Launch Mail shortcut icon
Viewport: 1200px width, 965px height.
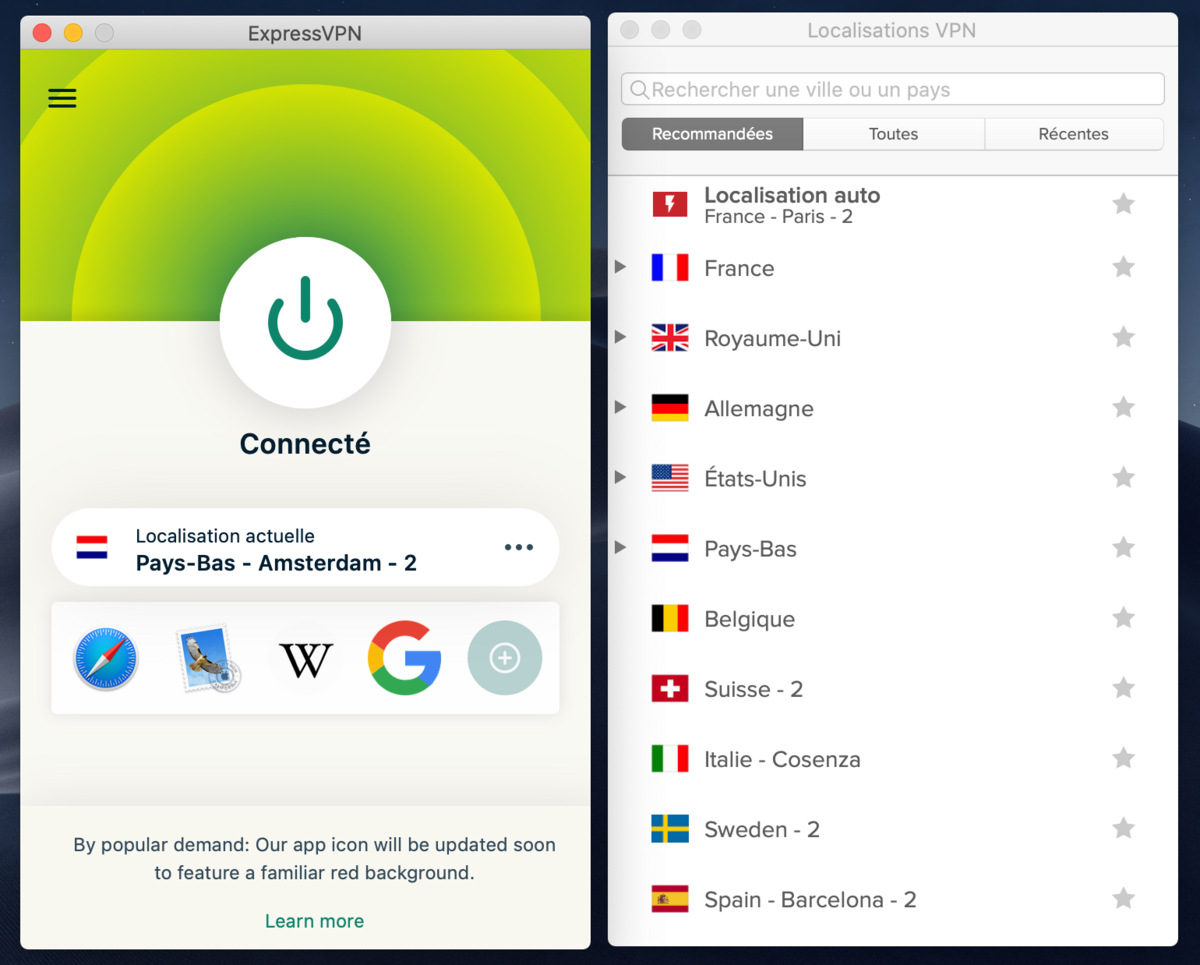tap(207, 659)
